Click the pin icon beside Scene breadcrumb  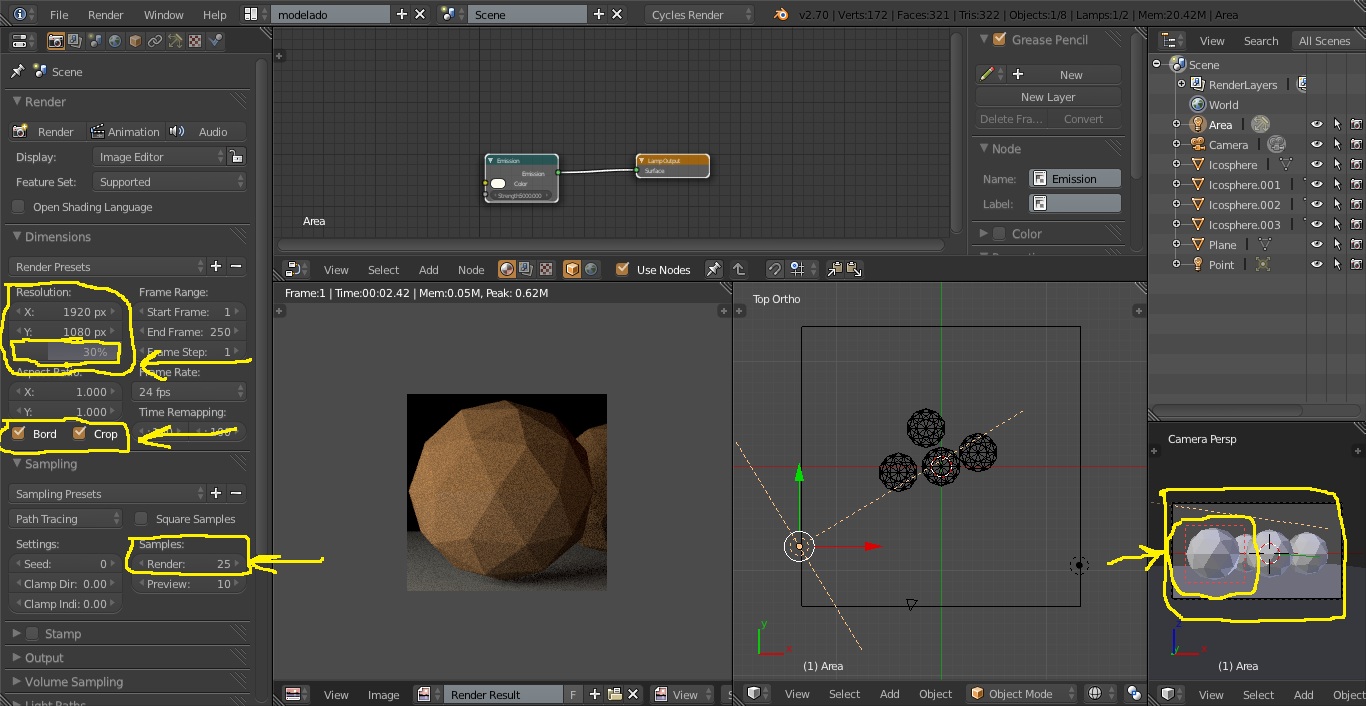pyautogui.click(x=17, y=72)
